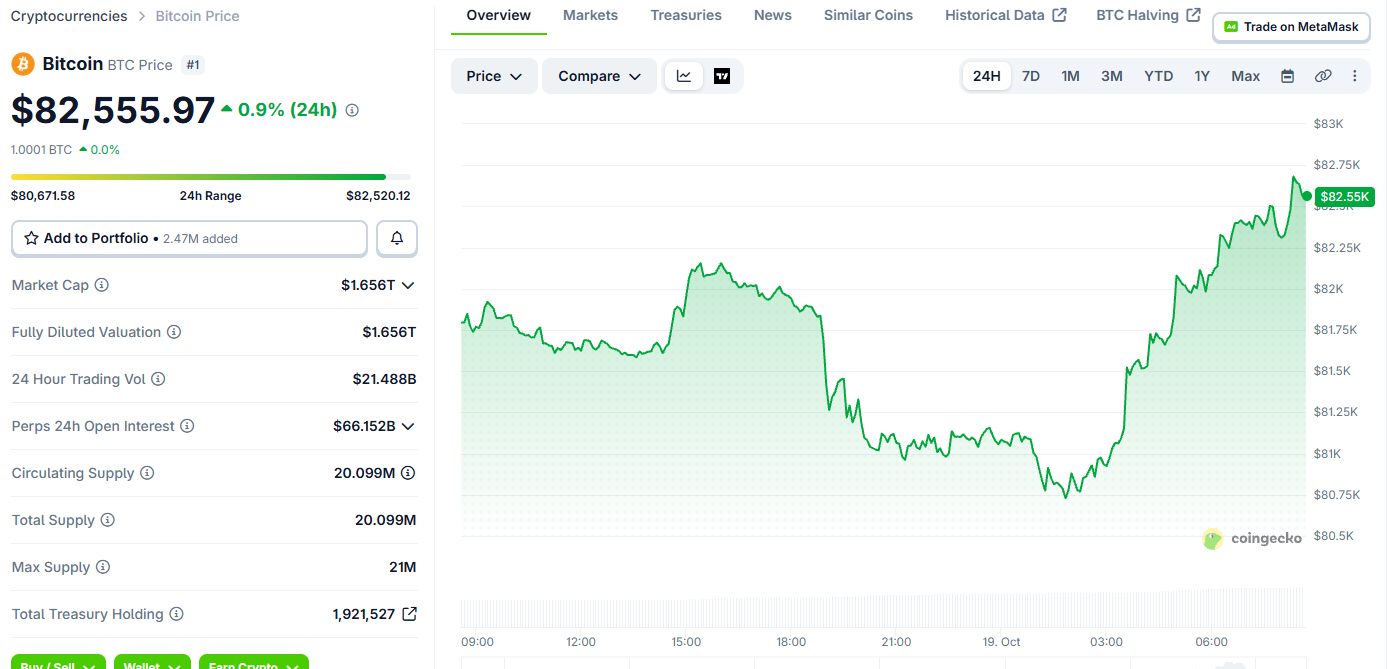Click the price alert bell icon
Image resolution: width=1387 pixels, height=669 pixels.
tap(397, 238)
